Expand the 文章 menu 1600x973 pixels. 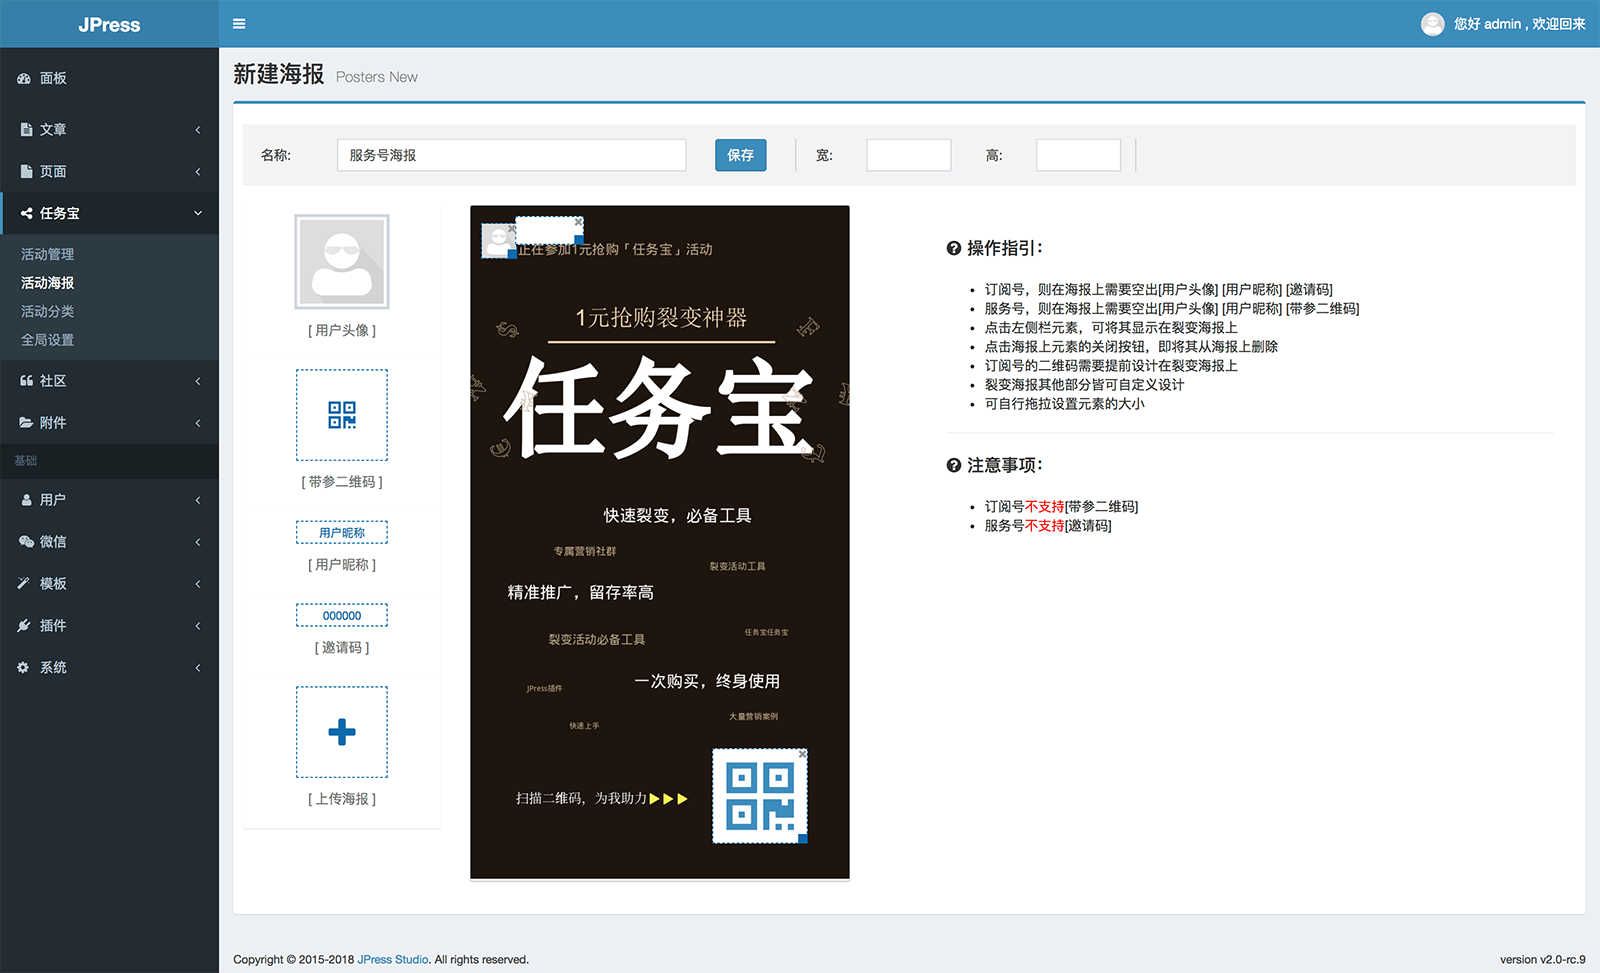point(109,129)
